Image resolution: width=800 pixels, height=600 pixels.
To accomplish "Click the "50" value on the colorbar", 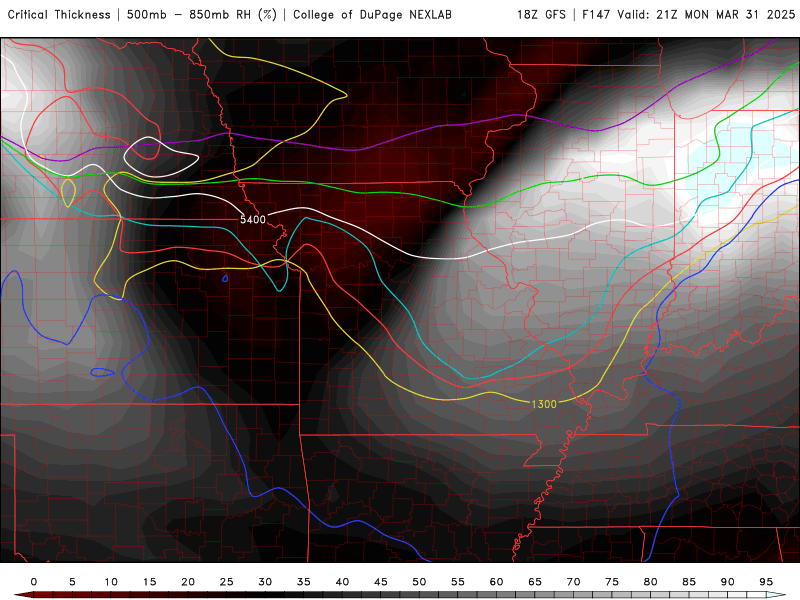I will tap(419, 582).
